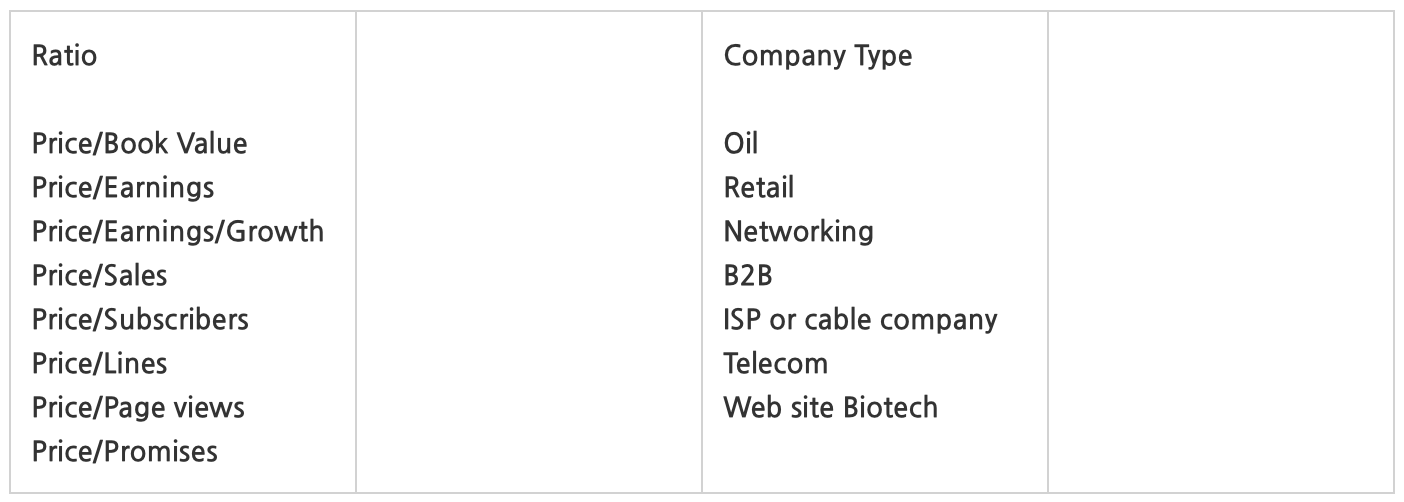Viewport: 1404px width, 502px height.
Task: Select the Price/Earnings/Growth ratio text
Action: coord(178,232)
